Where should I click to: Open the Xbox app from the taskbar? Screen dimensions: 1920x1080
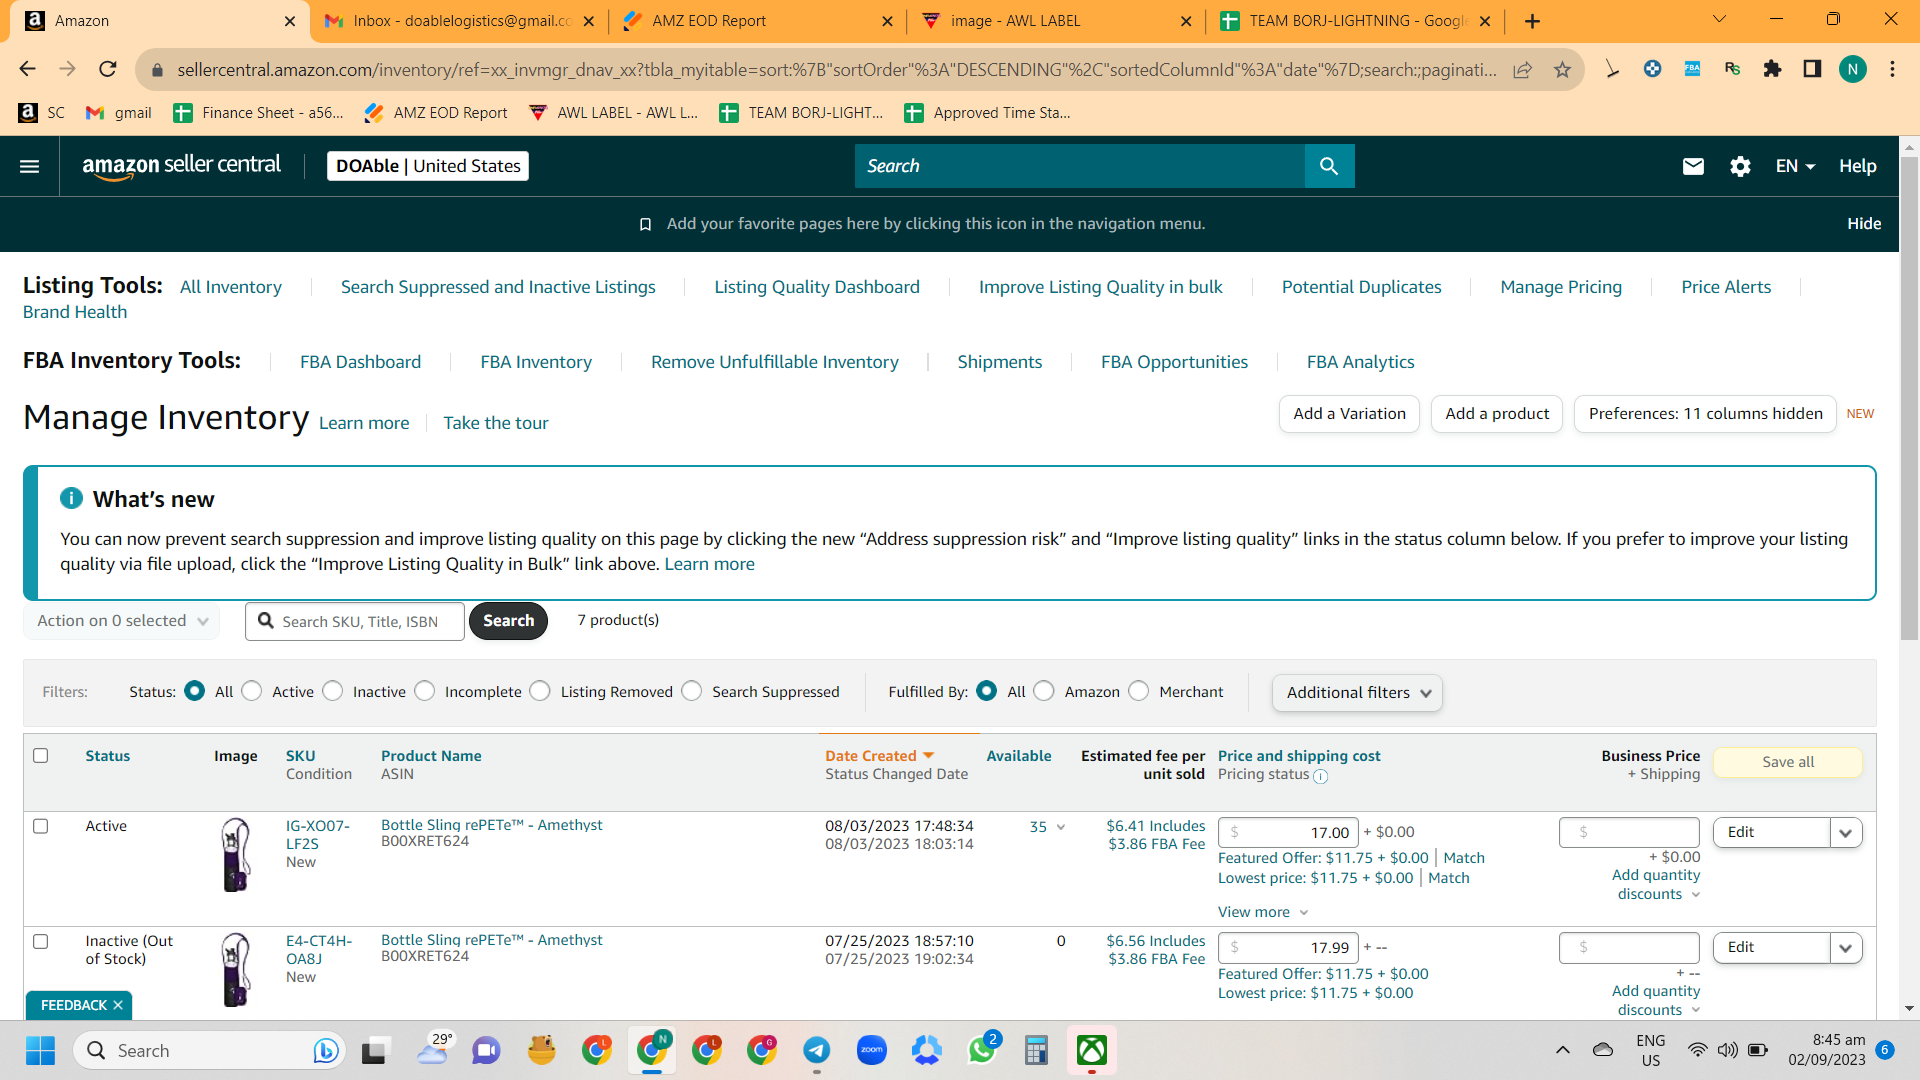tap(1092, 1051)
